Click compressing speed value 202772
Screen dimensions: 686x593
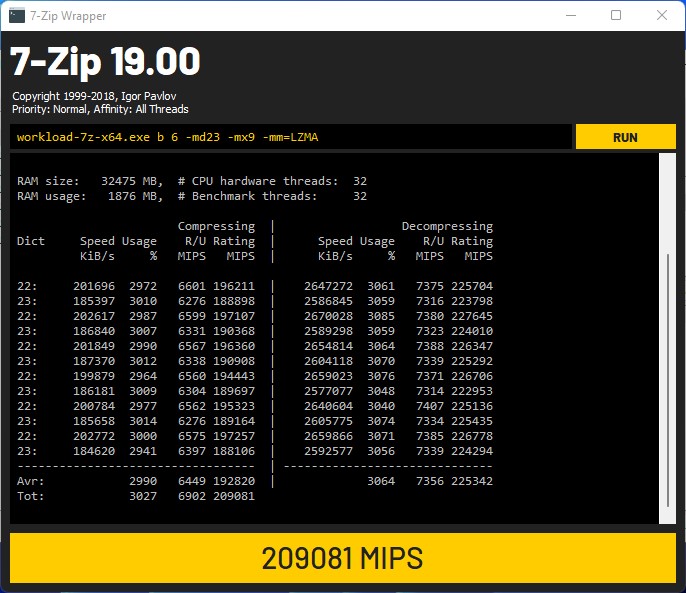94,436
